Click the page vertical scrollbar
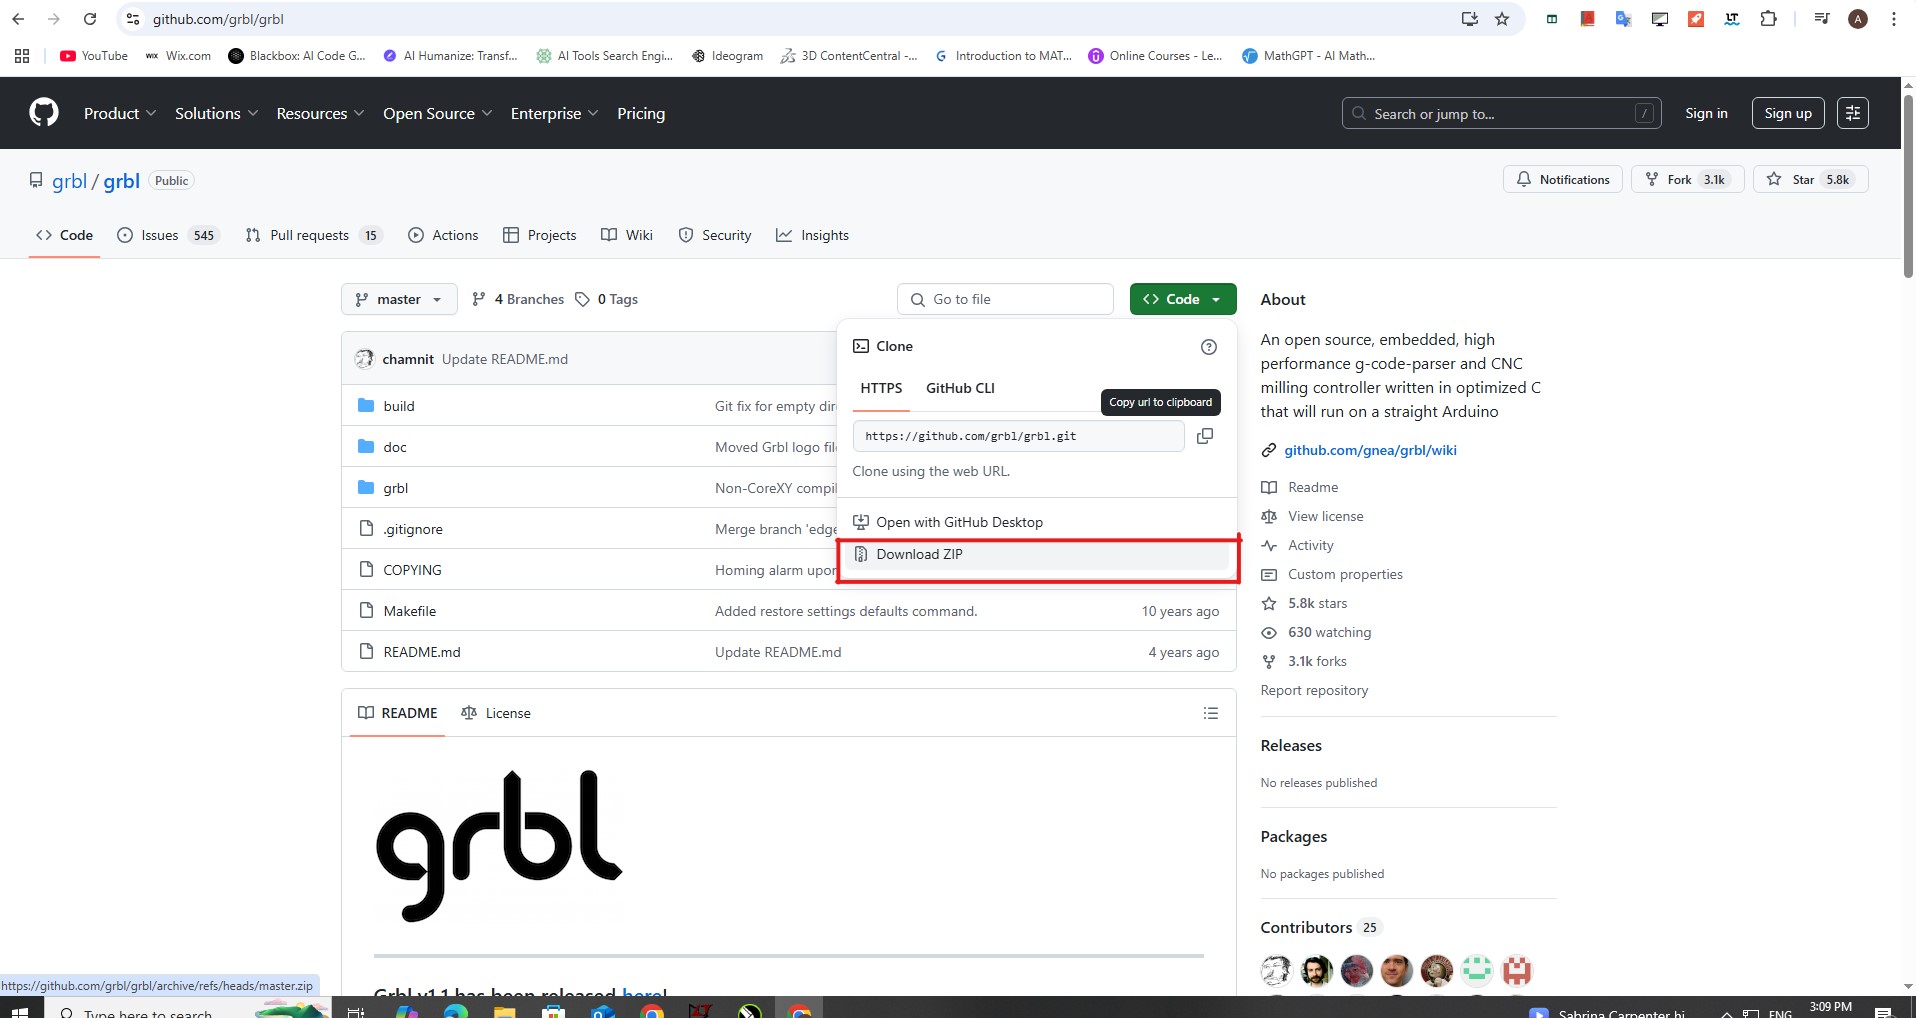1916x1018 pixels. coord(1908,185)
